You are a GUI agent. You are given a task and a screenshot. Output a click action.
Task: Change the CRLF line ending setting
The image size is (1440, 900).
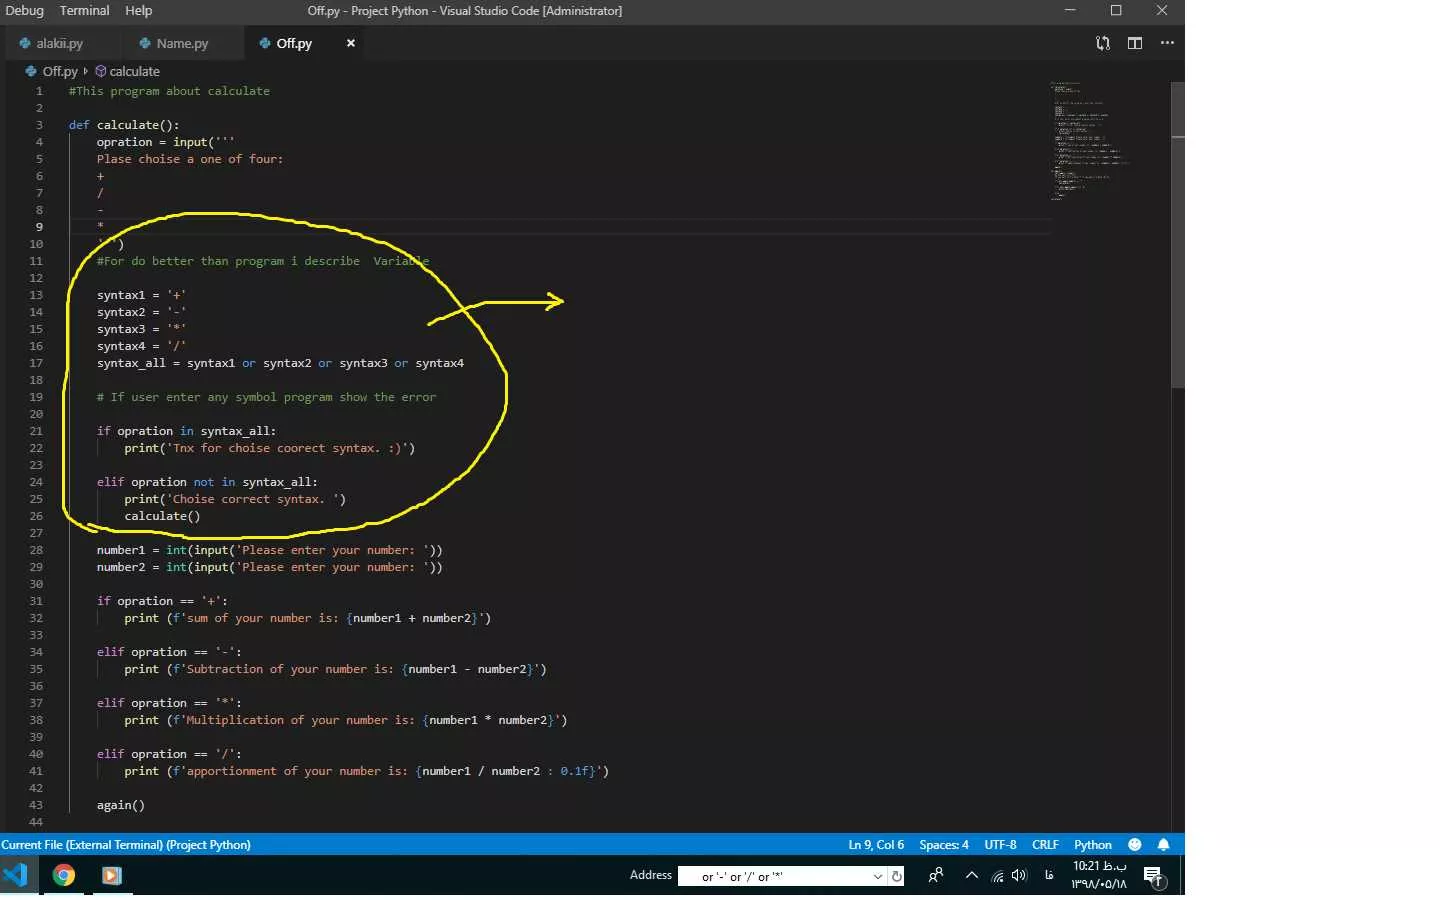click(x=1045, y=845)
